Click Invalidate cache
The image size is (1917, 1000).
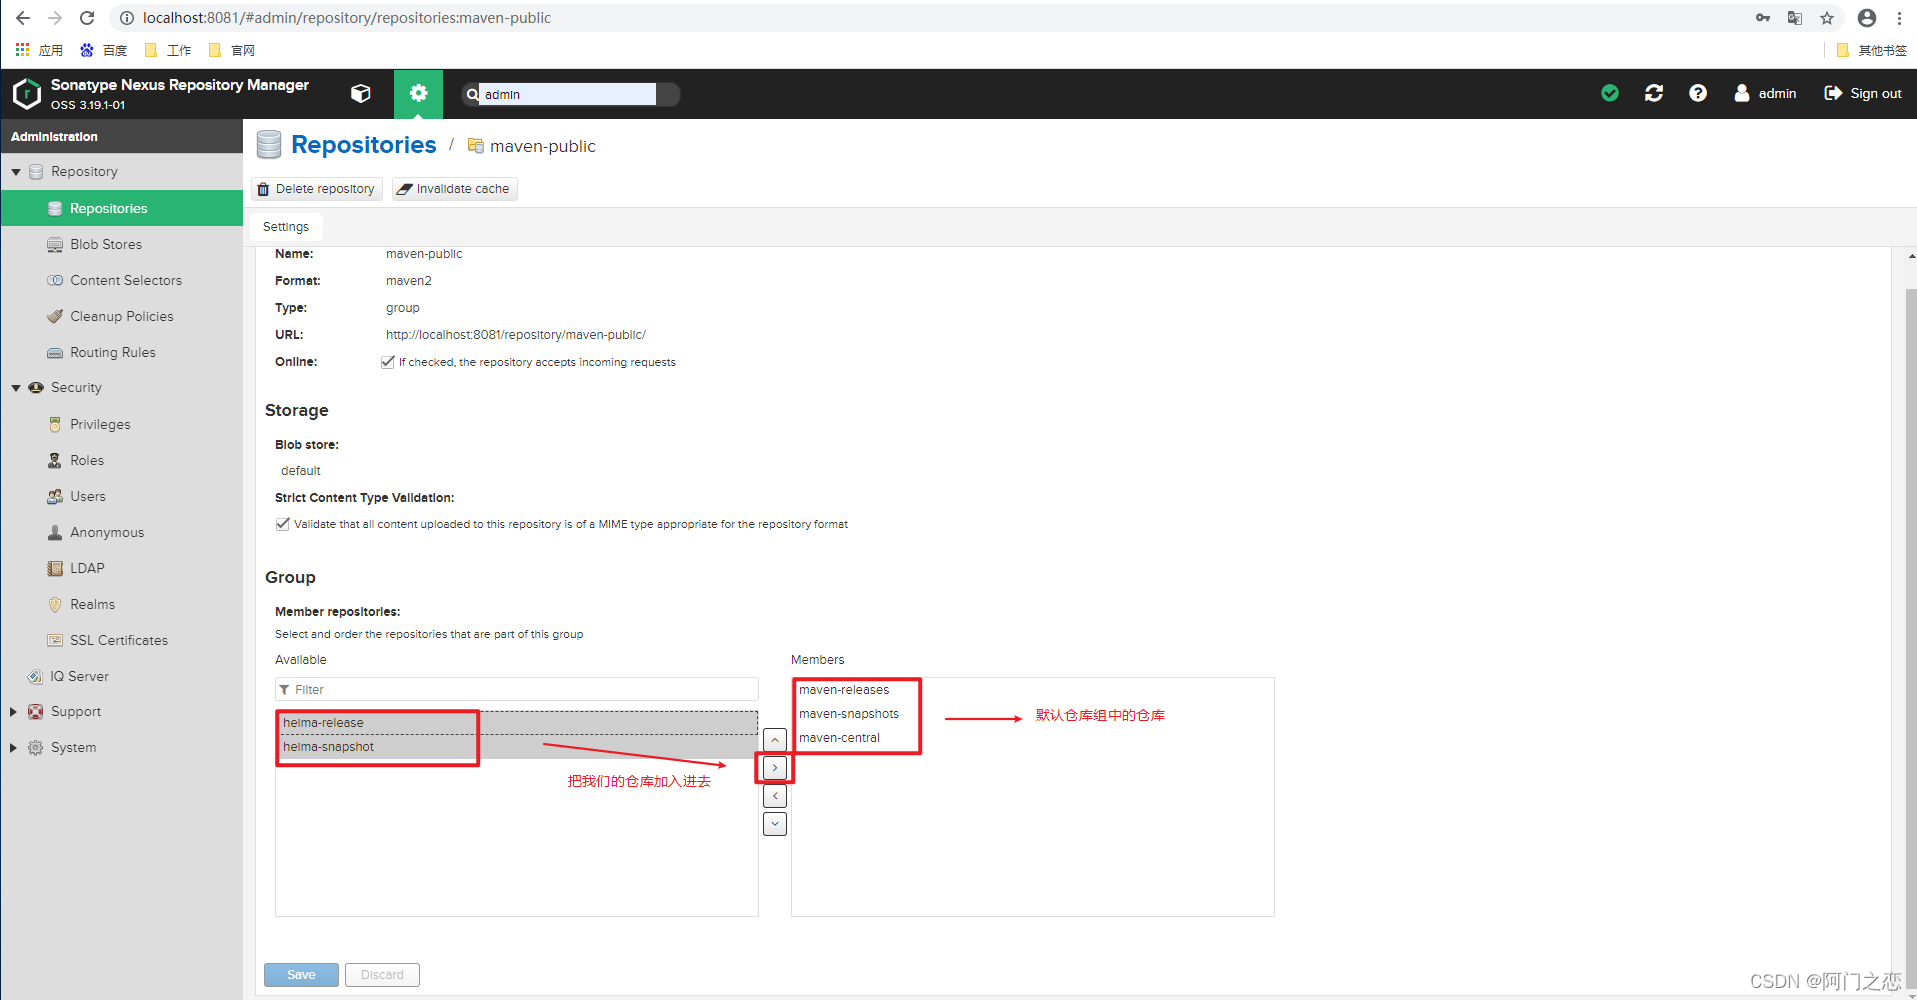click(x=454, y=189)
